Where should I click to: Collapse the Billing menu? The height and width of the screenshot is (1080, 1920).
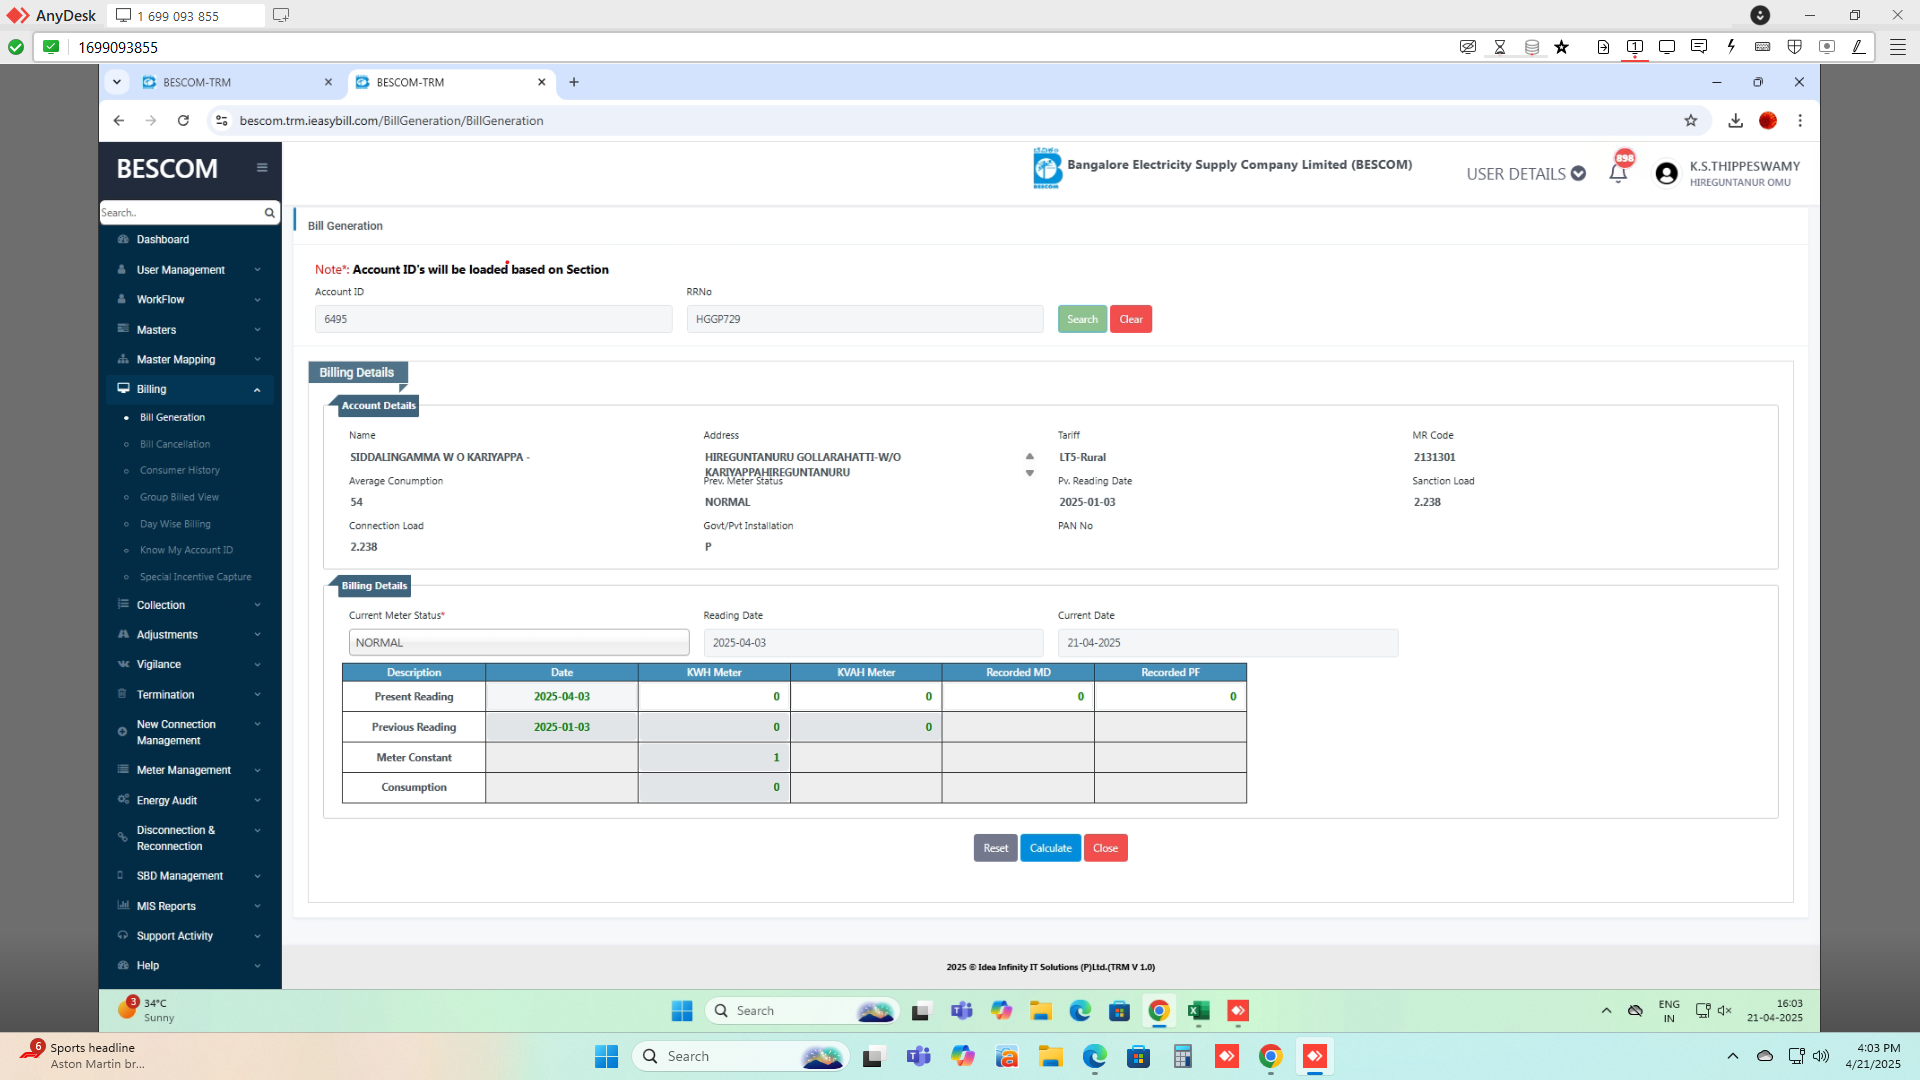coord(190,389)
